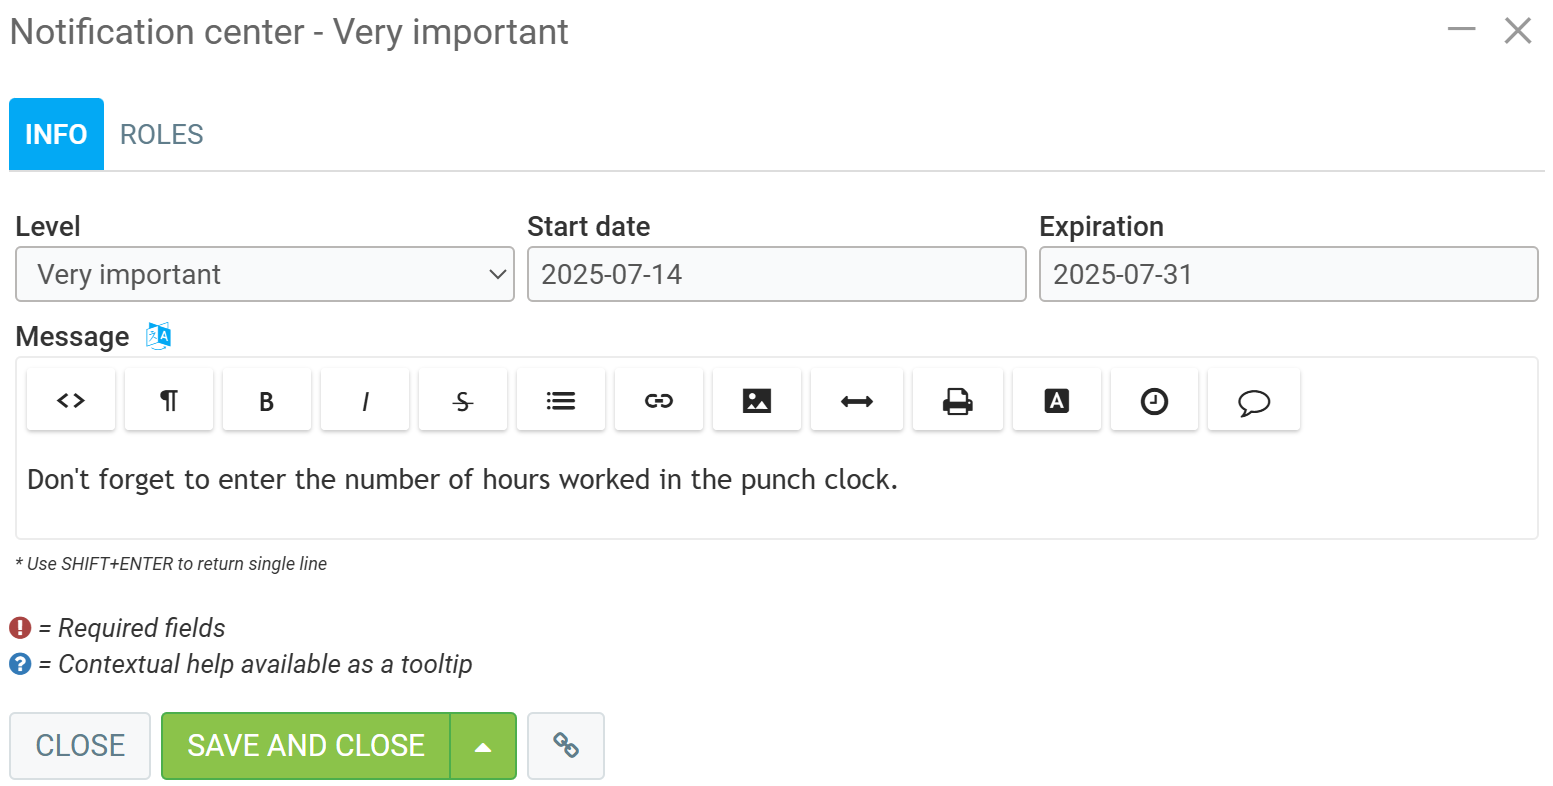Select the INFO tab

point(56,134)
